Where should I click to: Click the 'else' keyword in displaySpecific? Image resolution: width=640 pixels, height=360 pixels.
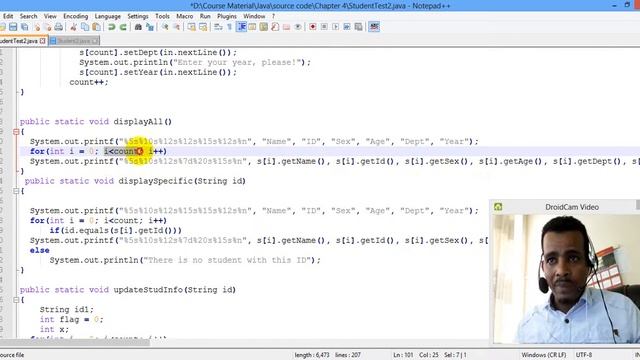[40, 250]
